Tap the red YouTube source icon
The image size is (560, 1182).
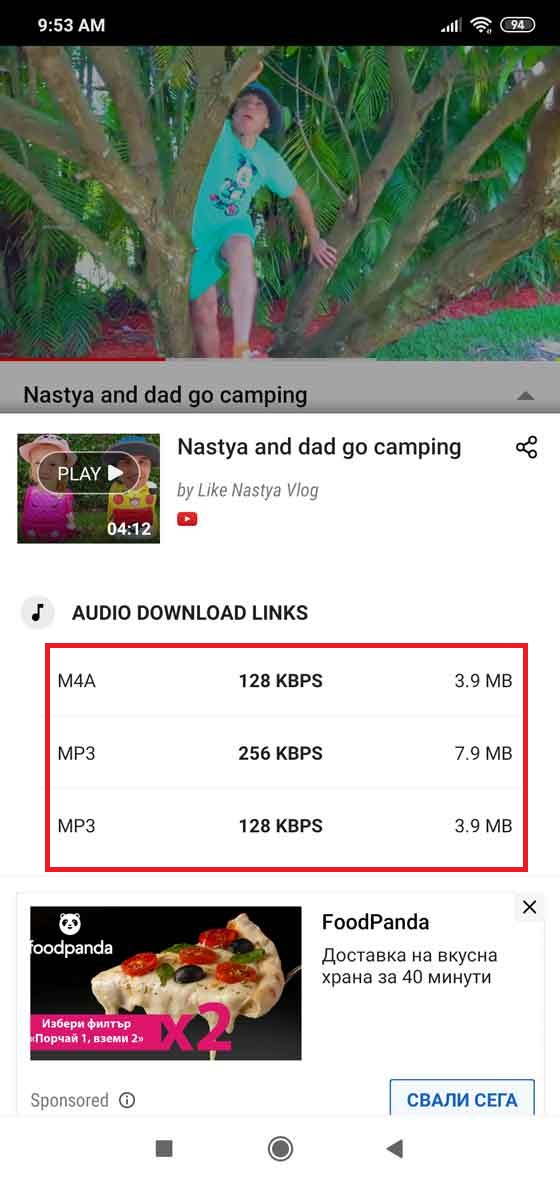[x=187, y=519]
